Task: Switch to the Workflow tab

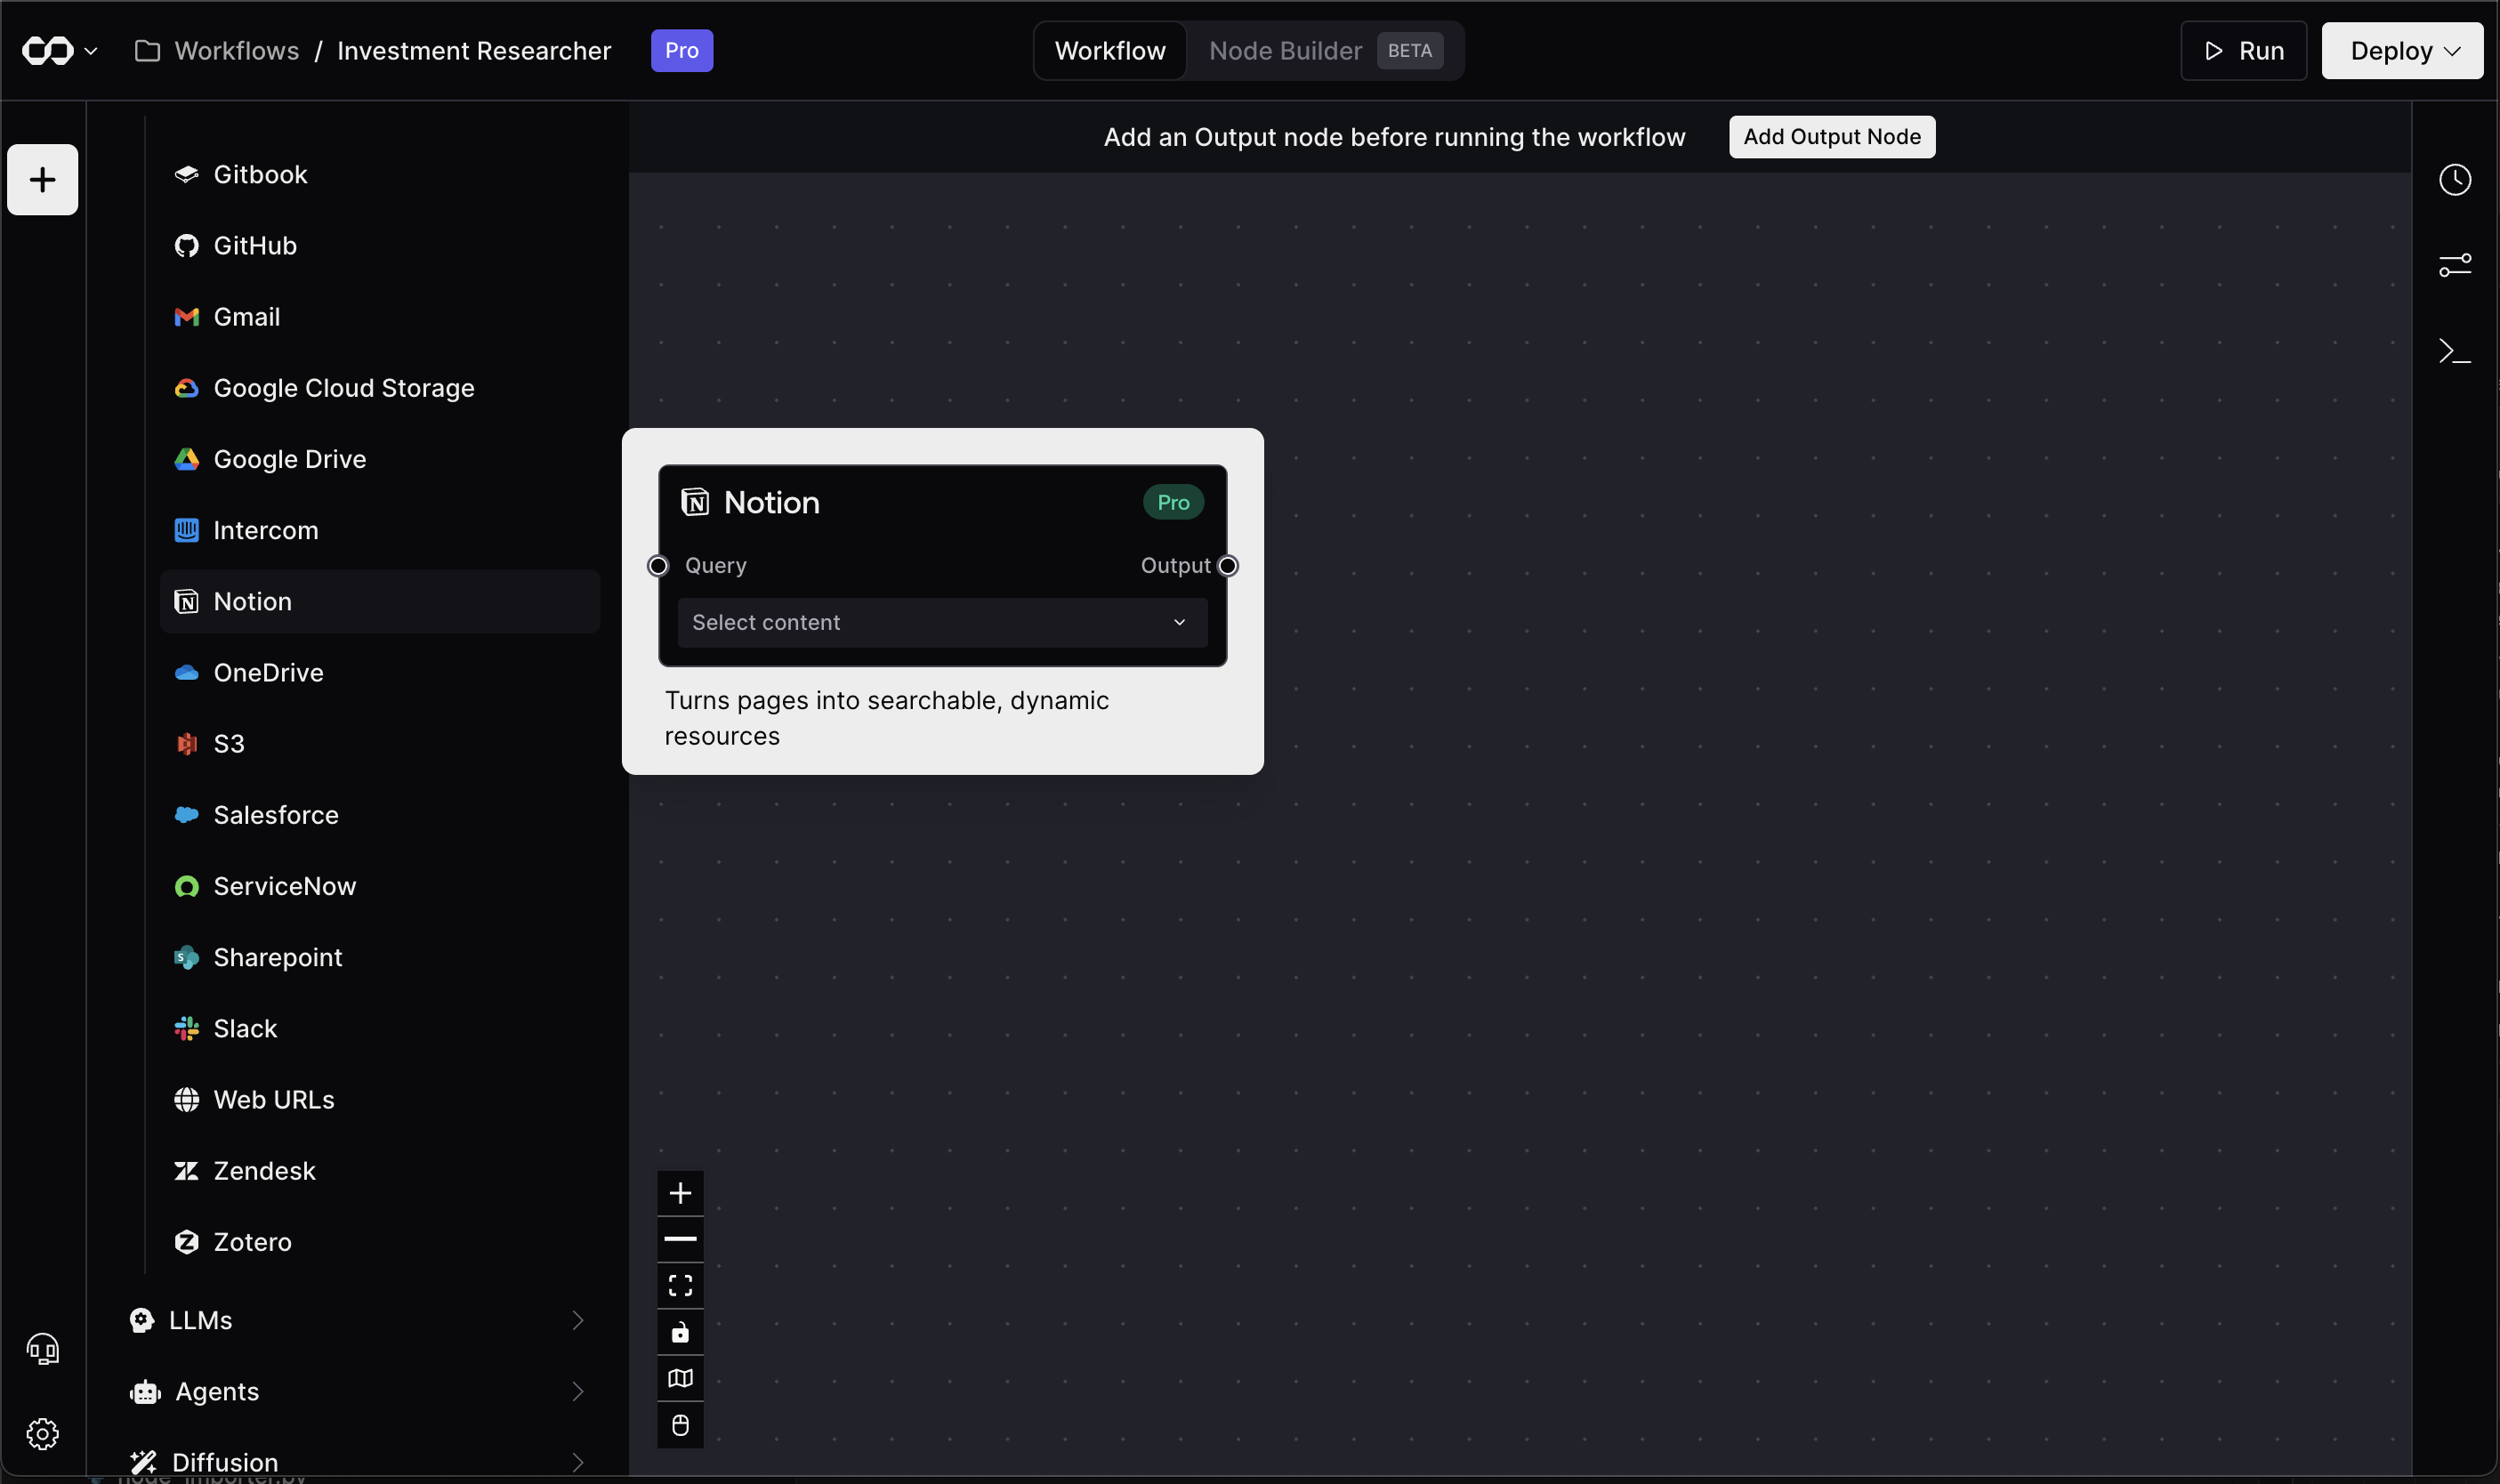Action: tap(1109, 50)
